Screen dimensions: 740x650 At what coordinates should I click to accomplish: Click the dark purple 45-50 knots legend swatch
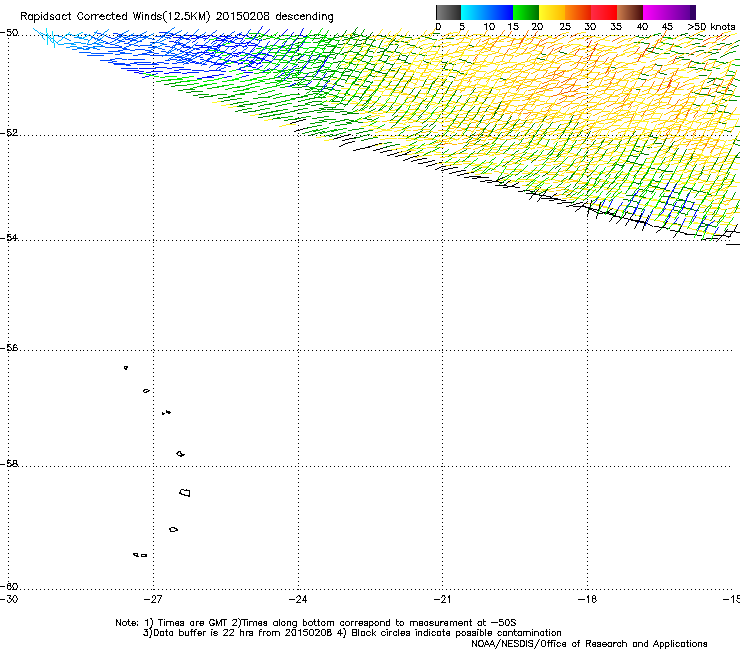point(682,12)
